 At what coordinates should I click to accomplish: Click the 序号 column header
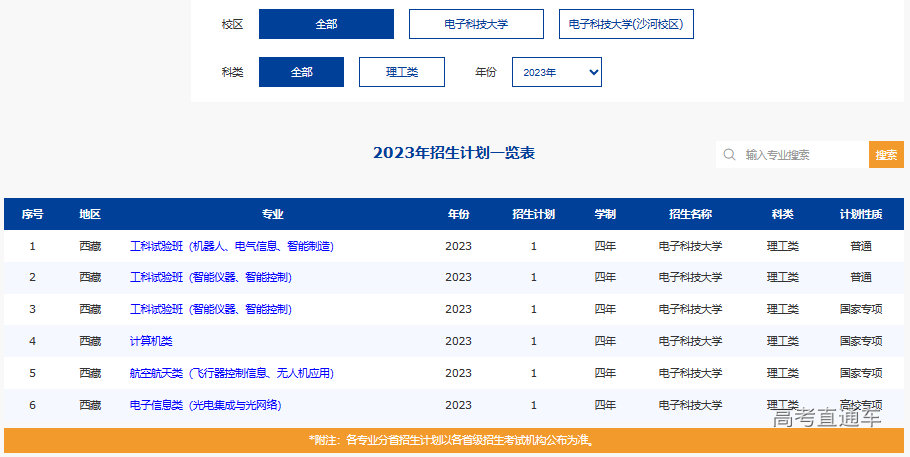click(x=32, y=215)
